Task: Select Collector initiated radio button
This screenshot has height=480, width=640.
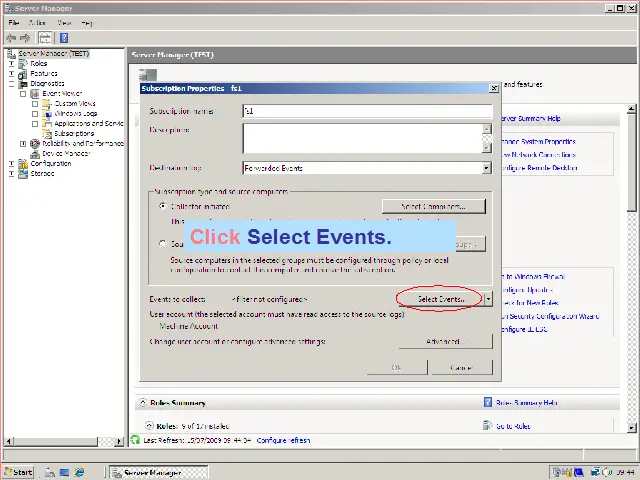Action: pos(163,206)
